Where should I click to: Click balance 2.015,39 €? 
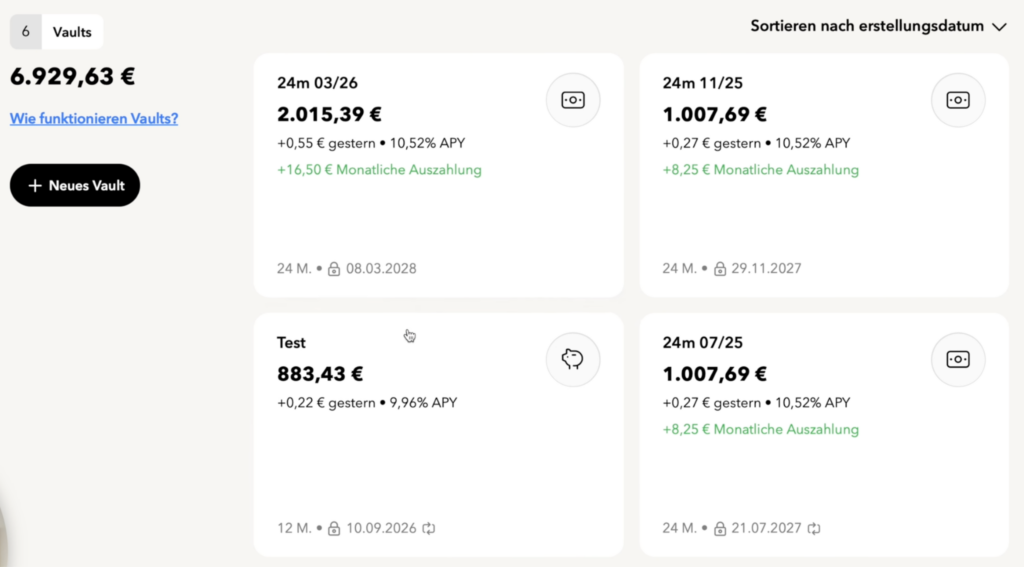tap(329, 114)
